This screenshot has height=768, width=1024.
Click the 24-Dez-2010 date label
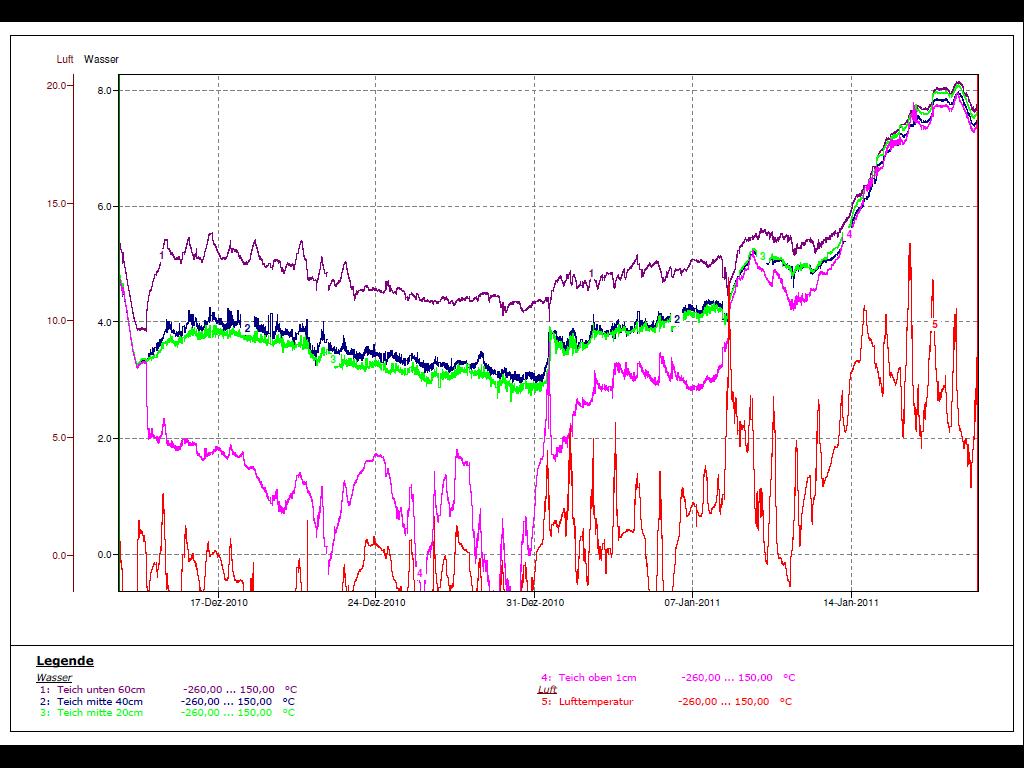pos(377,603)
